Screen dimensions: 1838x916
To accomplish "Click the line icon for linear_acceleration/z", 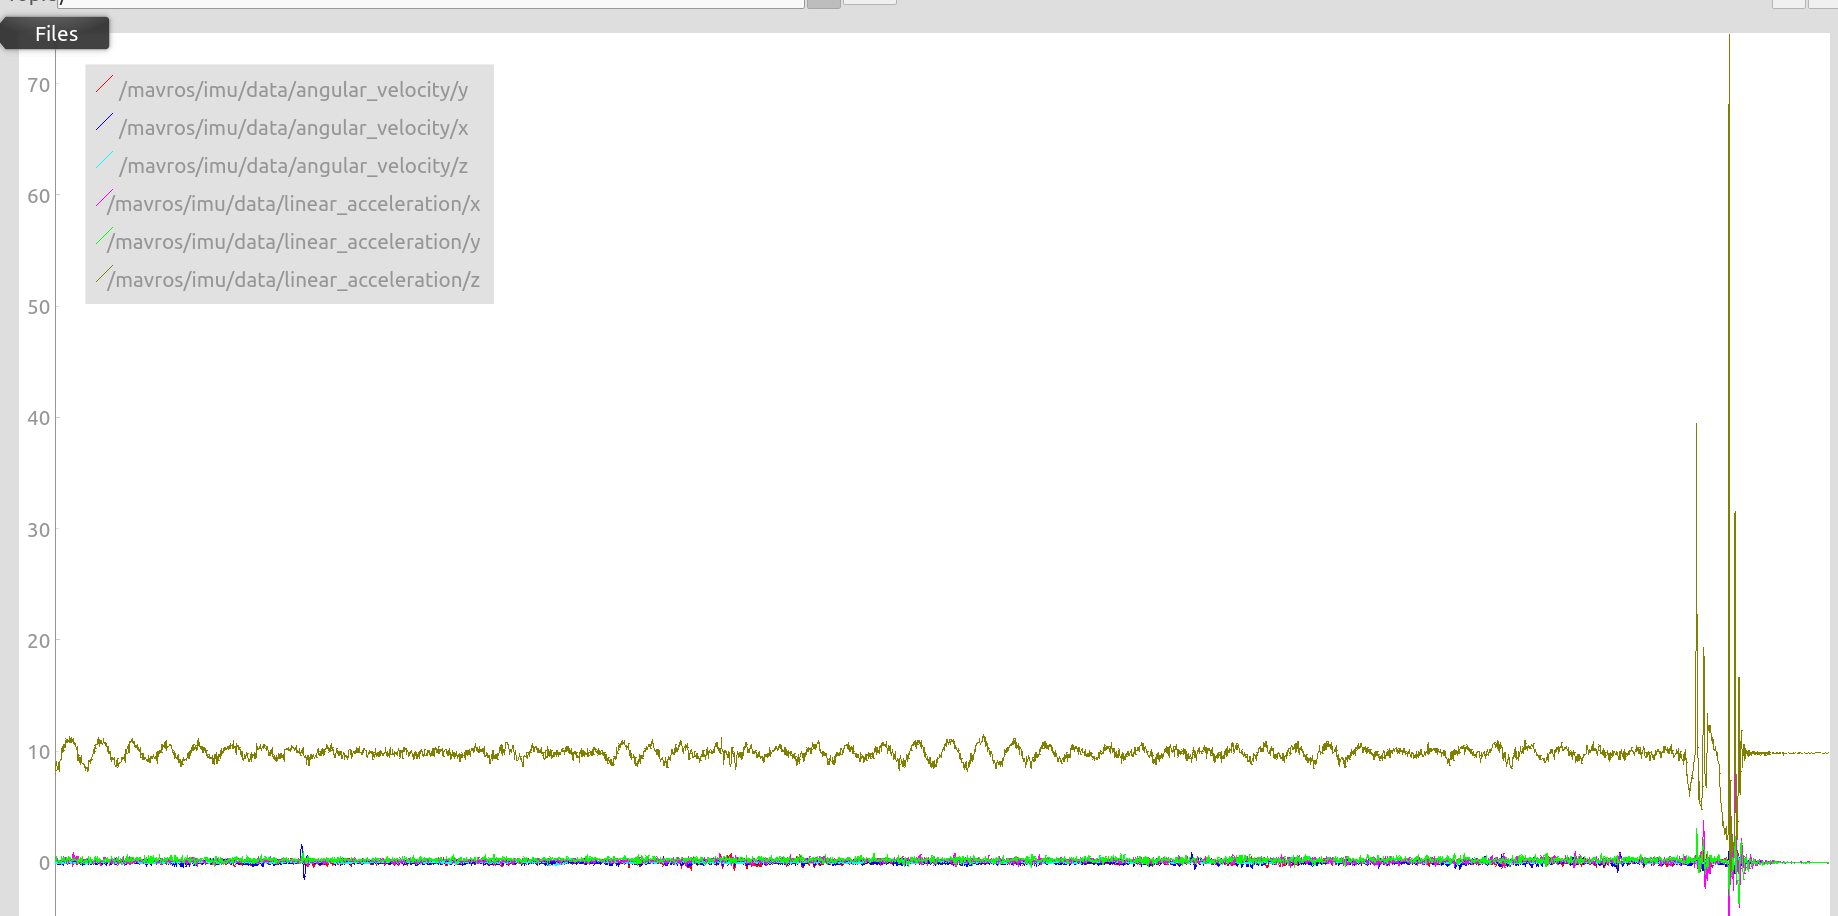I will click(102, 274).
